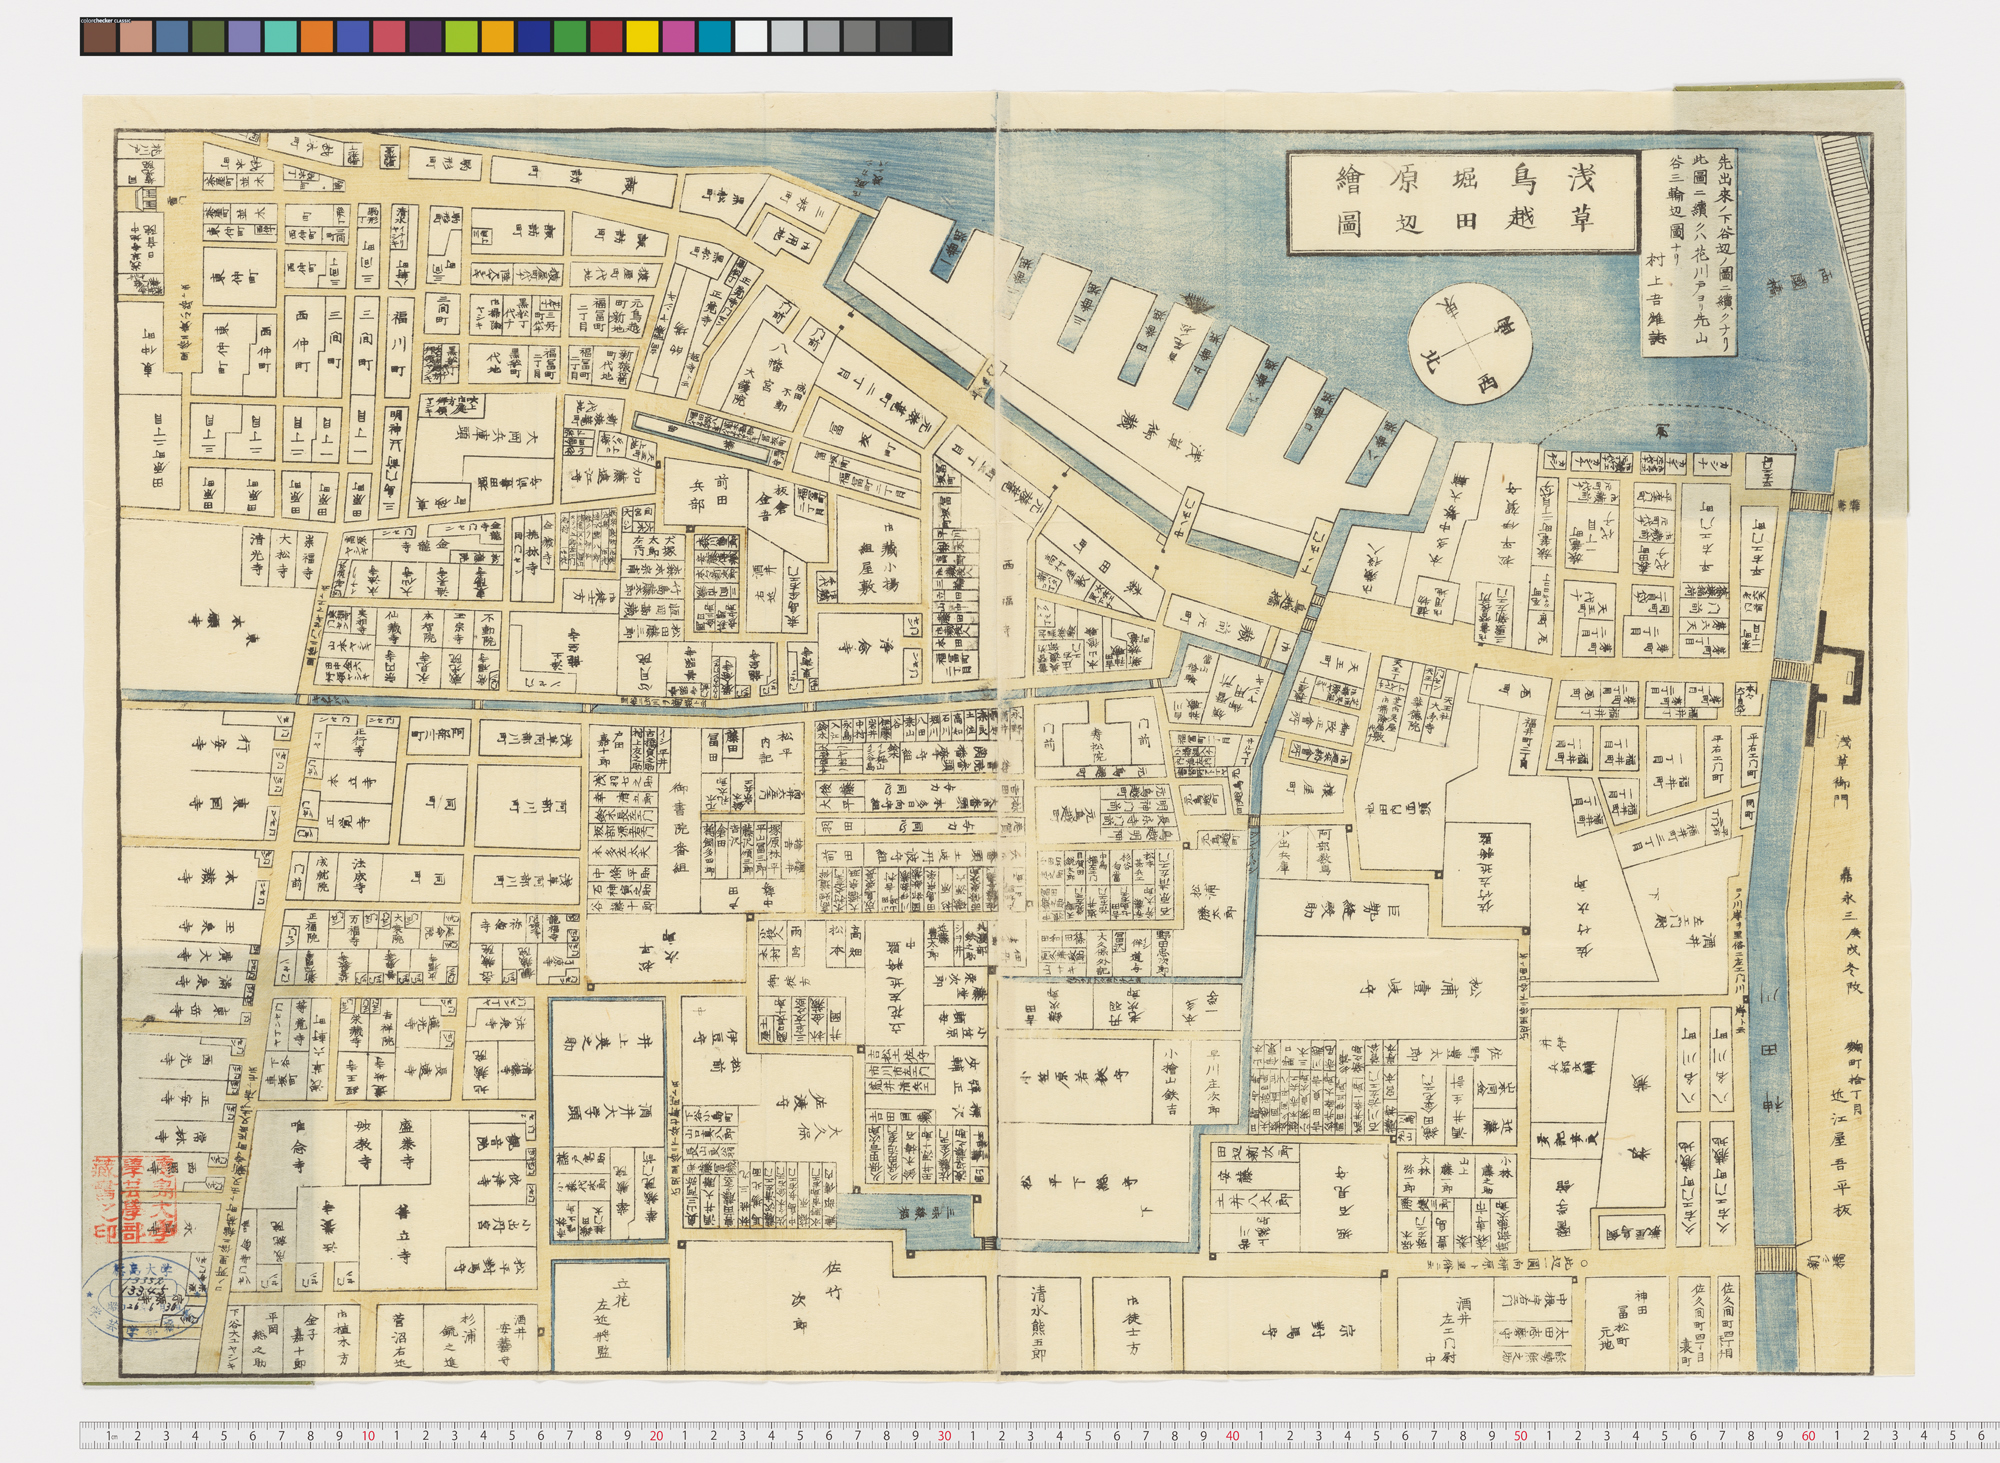
Task: Click the red 50 mark on the ruler
Action: (x=1520, y=1437)
